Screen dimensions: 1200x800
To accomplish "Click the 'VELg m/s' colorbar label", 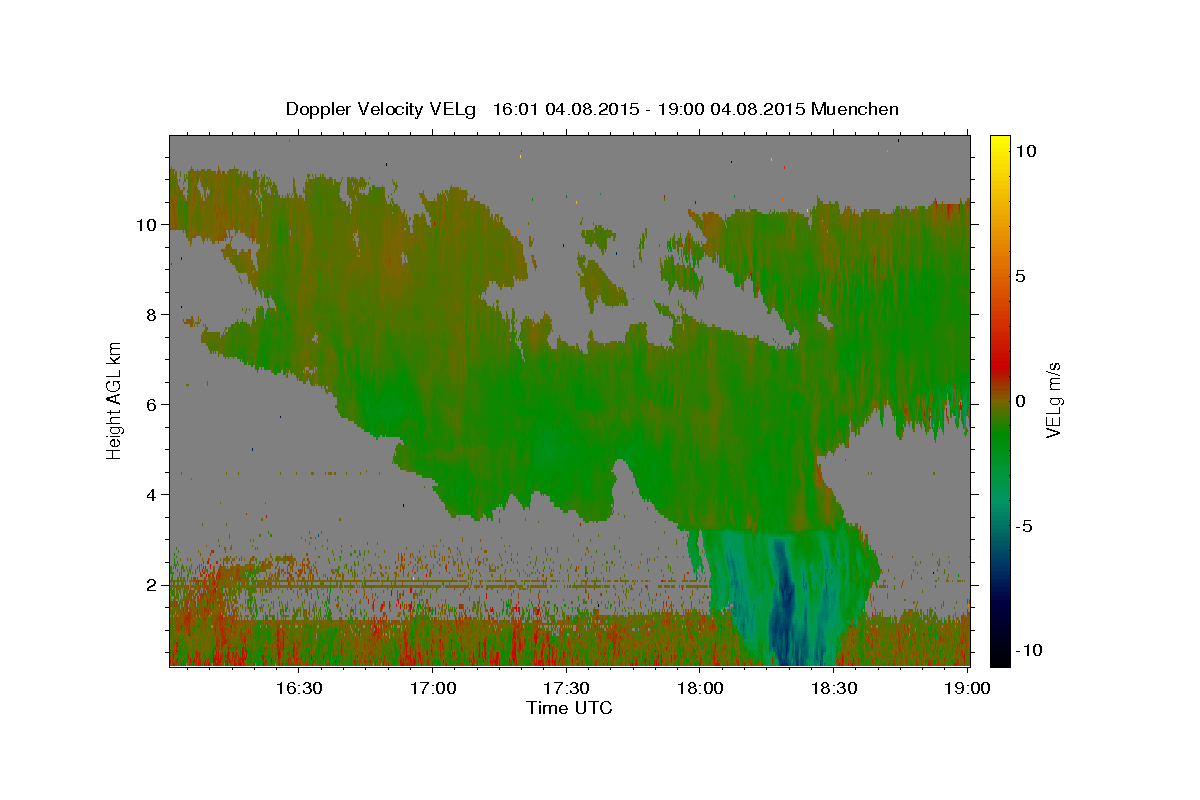I will pos(1053,400).
